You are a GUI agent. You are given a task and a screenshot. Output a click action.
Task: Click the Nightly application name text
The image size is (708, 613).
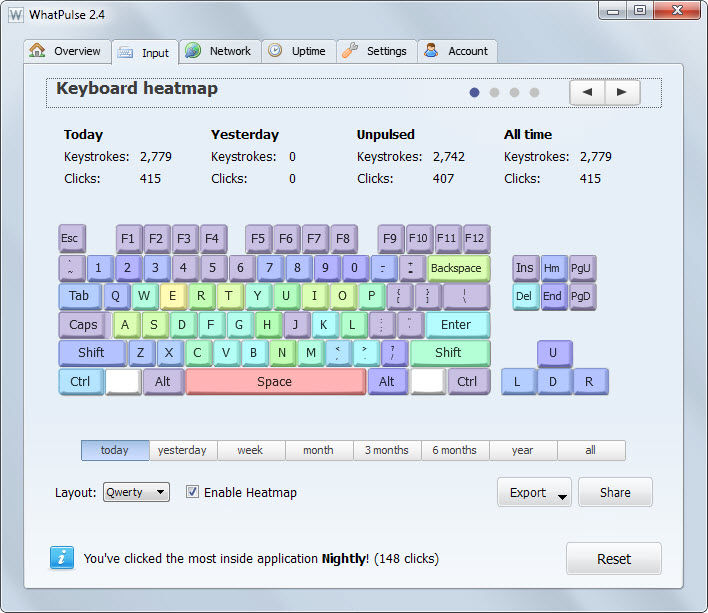(343, 559)
